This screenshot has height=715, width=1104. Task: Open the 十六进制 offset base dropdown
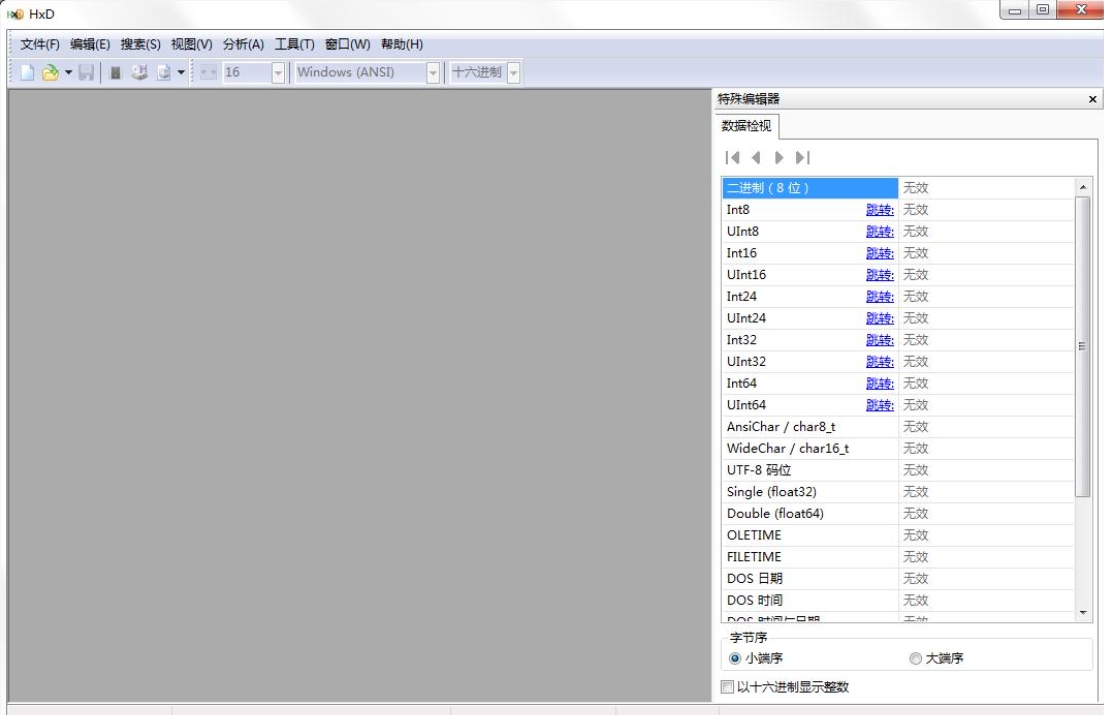[513, 72]
